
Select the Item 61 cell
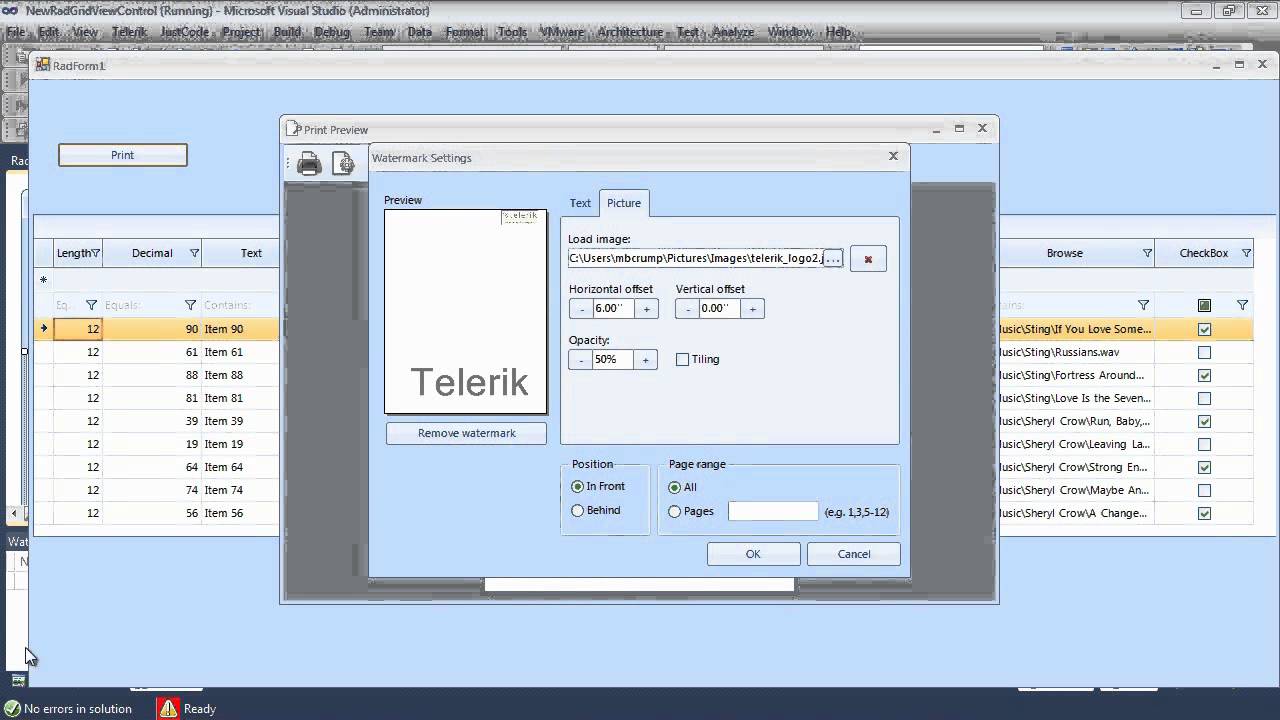pos(240,352)
